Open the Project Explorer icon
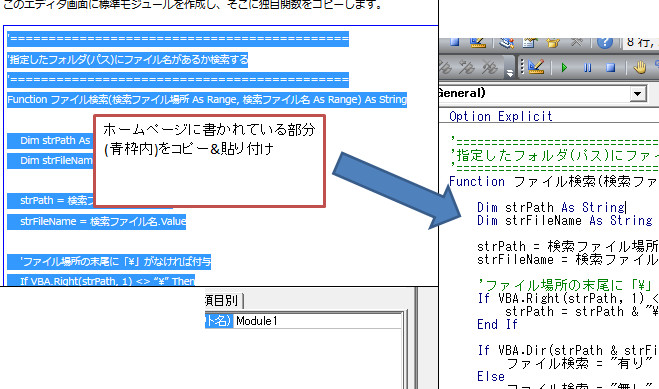 pos(506,42)
